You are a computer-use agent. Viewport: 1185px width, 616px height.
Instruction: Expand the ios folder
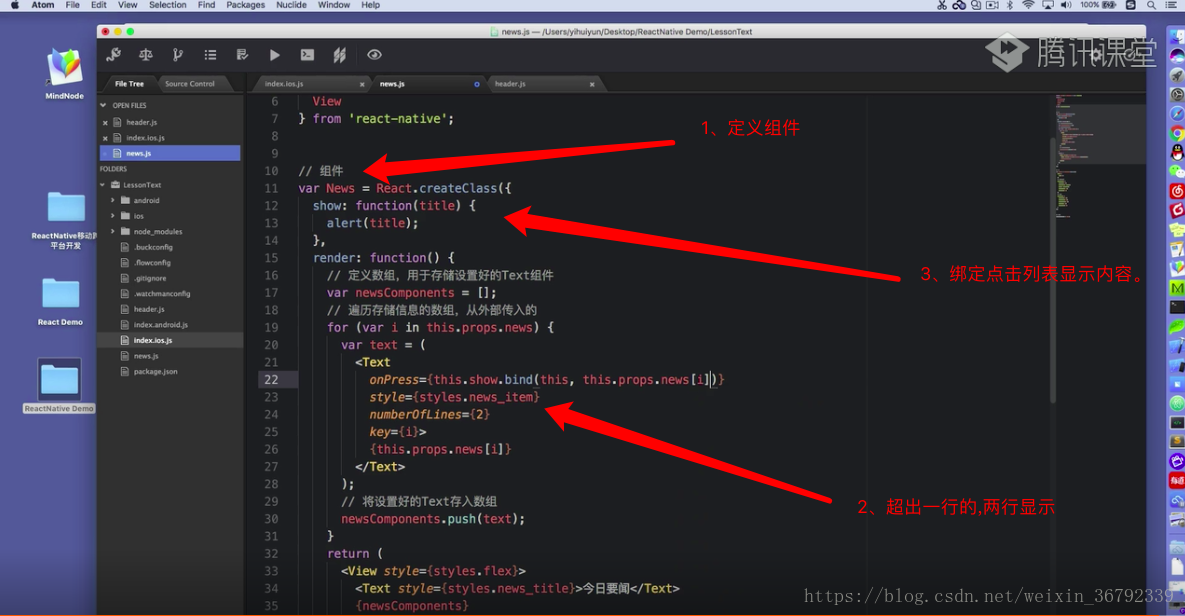113,216
